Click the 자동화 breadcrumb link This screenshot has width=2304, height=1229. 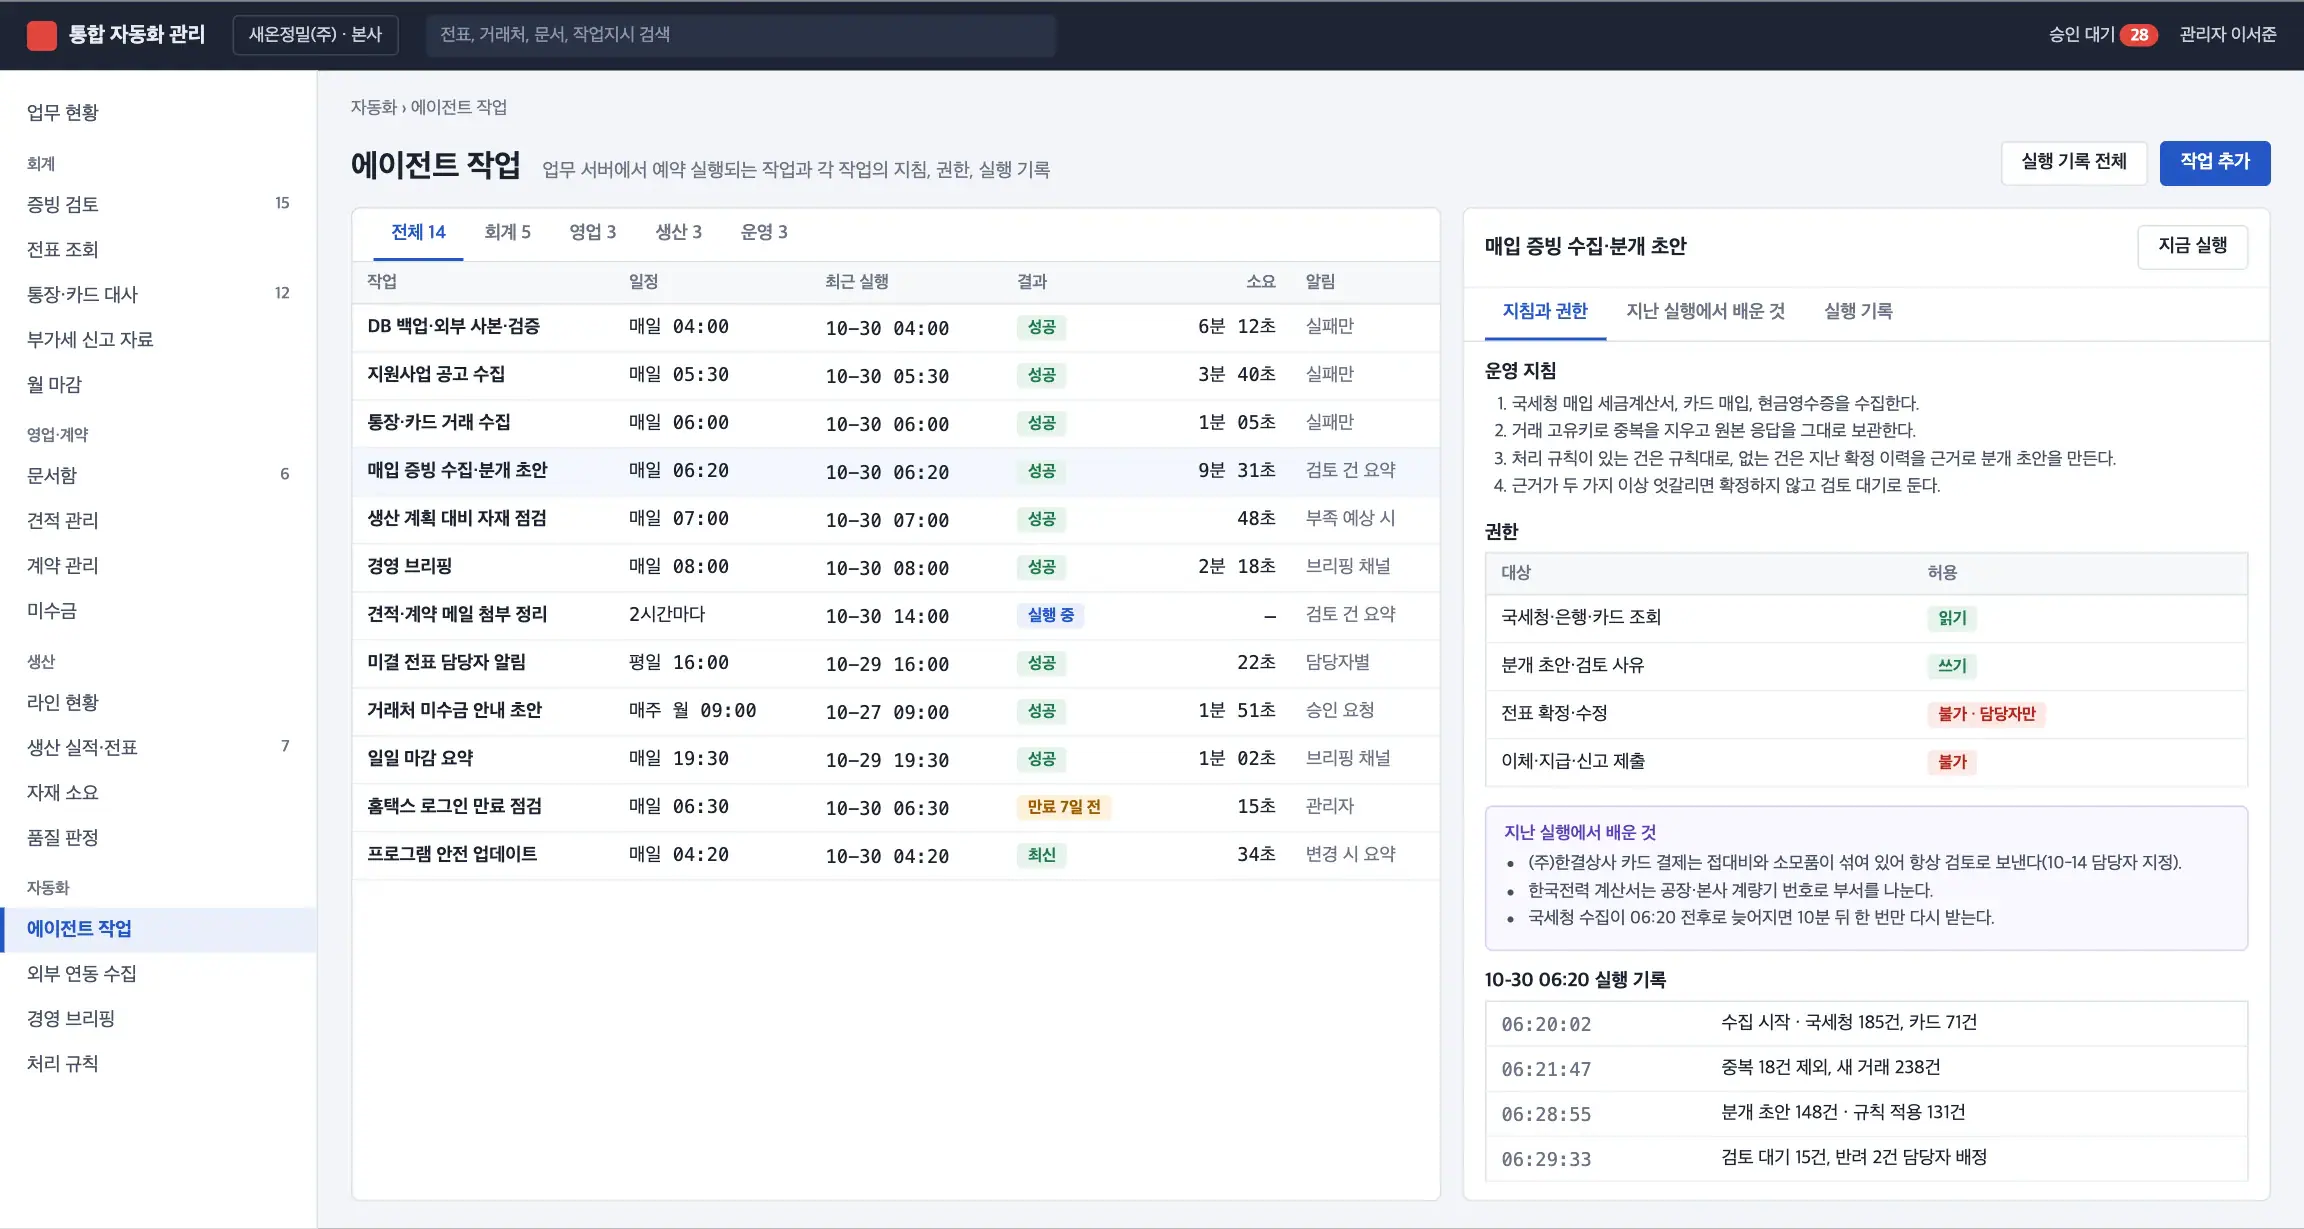[373, 107]
